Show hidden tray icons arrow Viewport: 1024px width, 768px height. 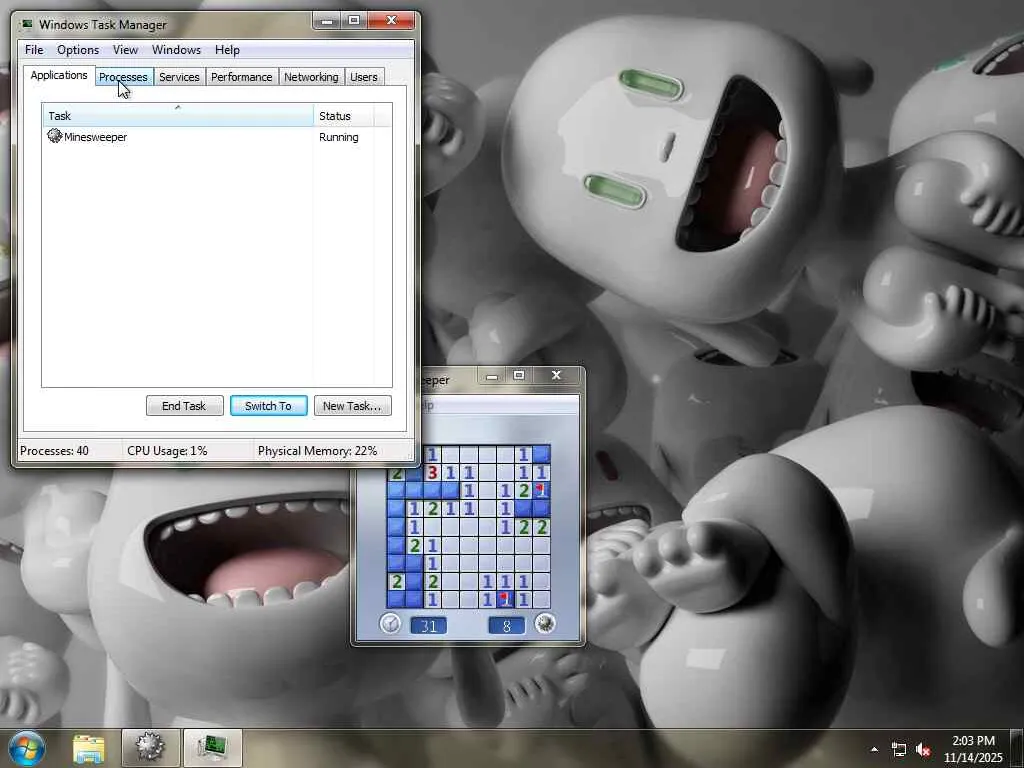(x=874, y=749)
